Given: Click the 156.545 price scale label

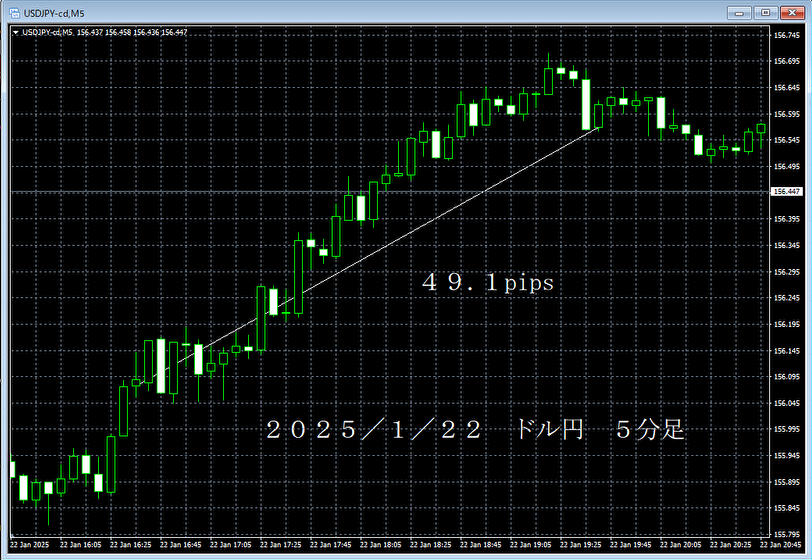Looking at the screenshot, I should coord(787,140).
